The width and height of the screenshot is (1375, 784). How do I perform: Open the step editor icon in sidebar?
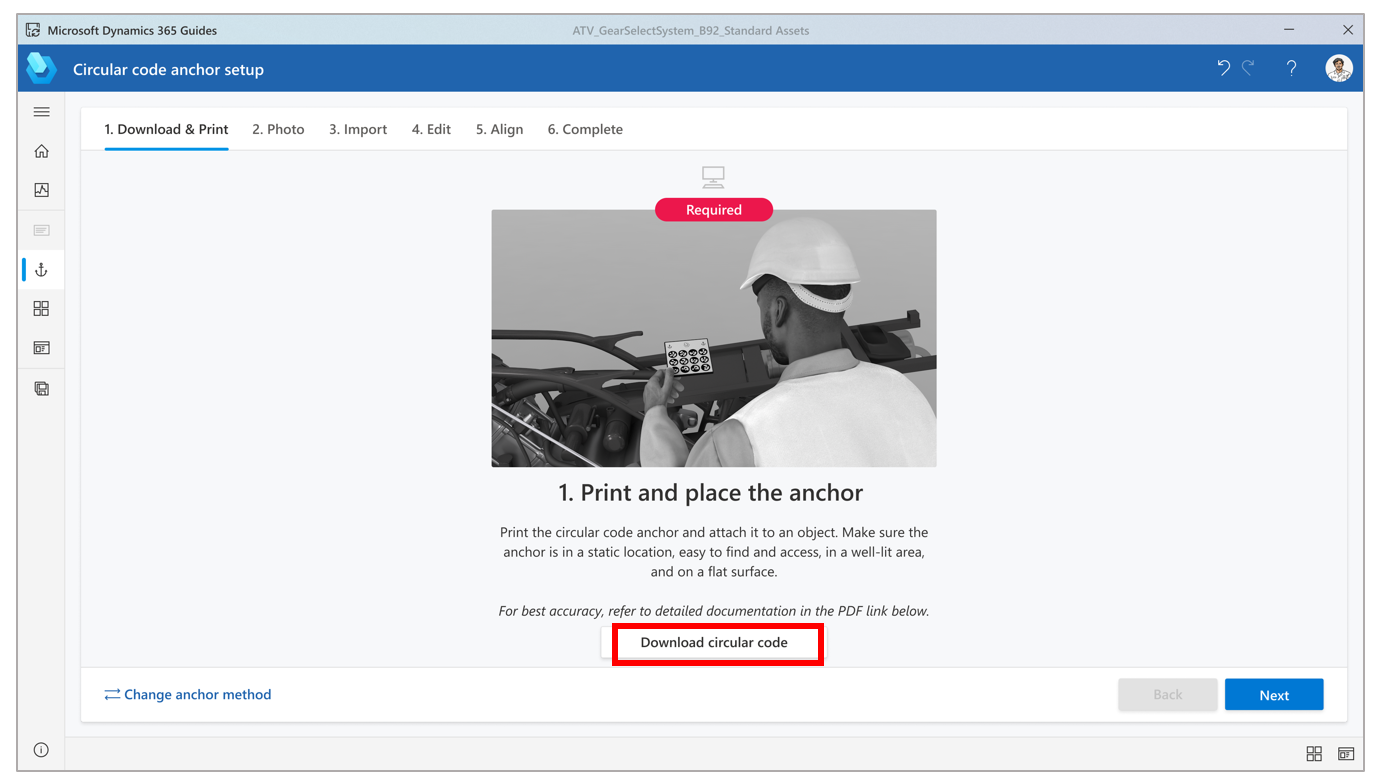(x=41, y=348)
